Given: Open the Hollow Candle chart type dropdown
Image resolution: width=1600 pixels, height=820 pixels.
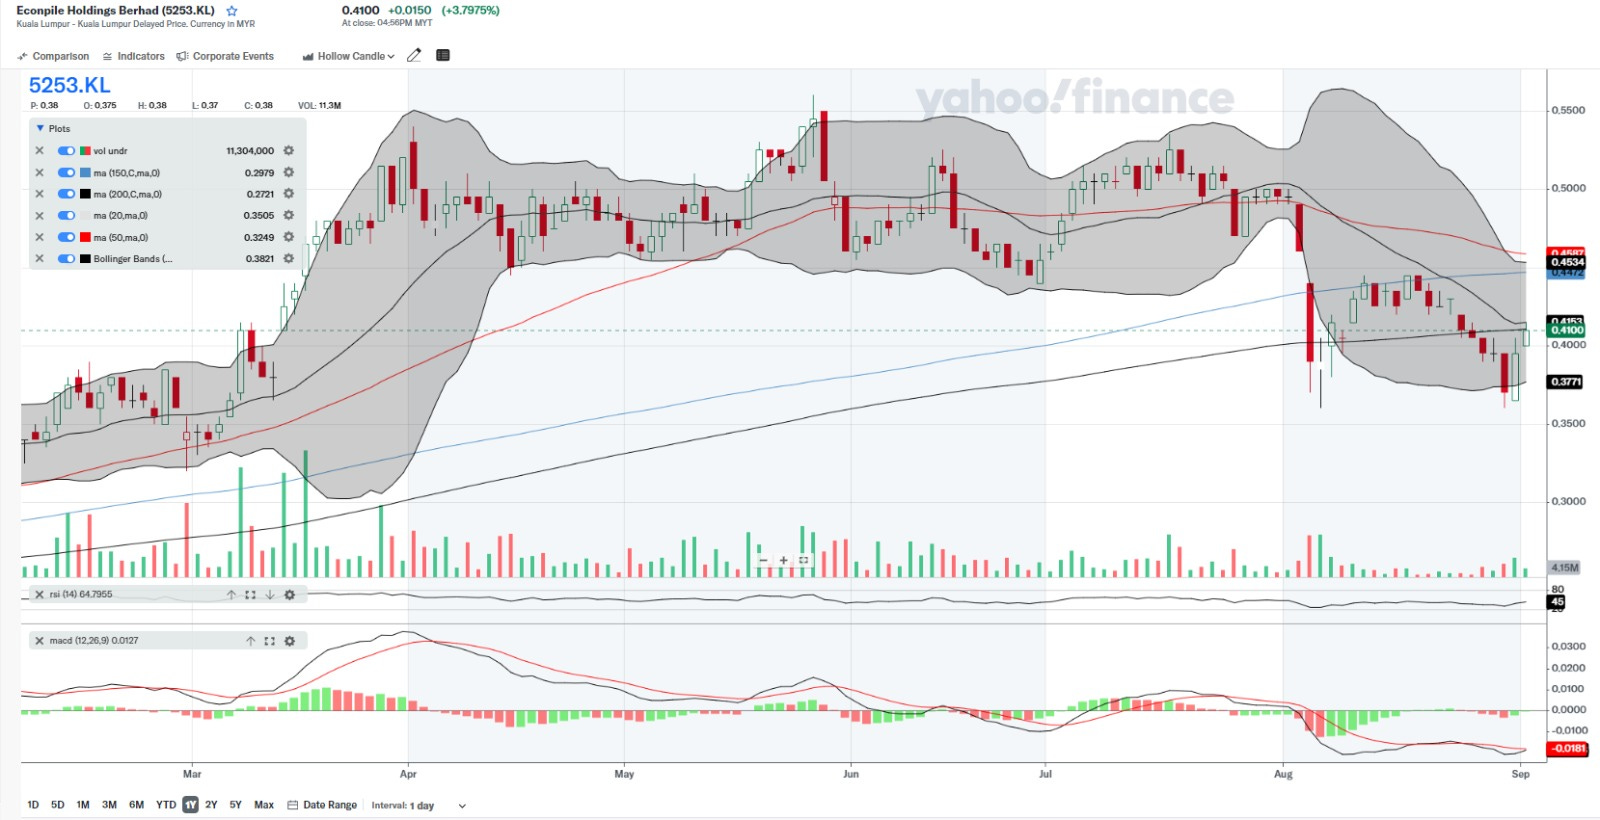Looking at the screenshot, I should 349,56.
